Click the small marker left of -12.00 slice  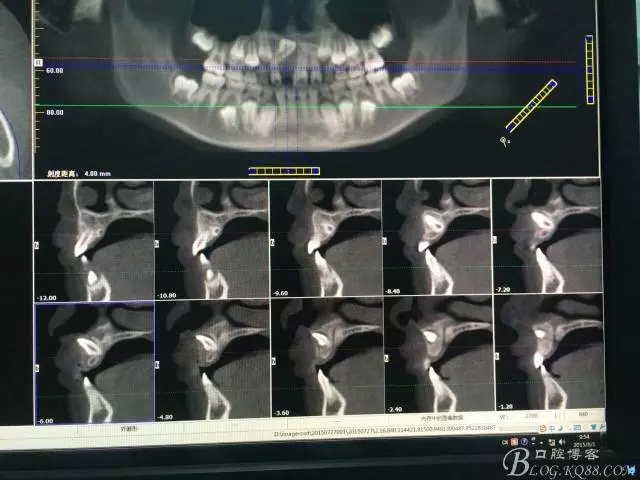point(36,241)
